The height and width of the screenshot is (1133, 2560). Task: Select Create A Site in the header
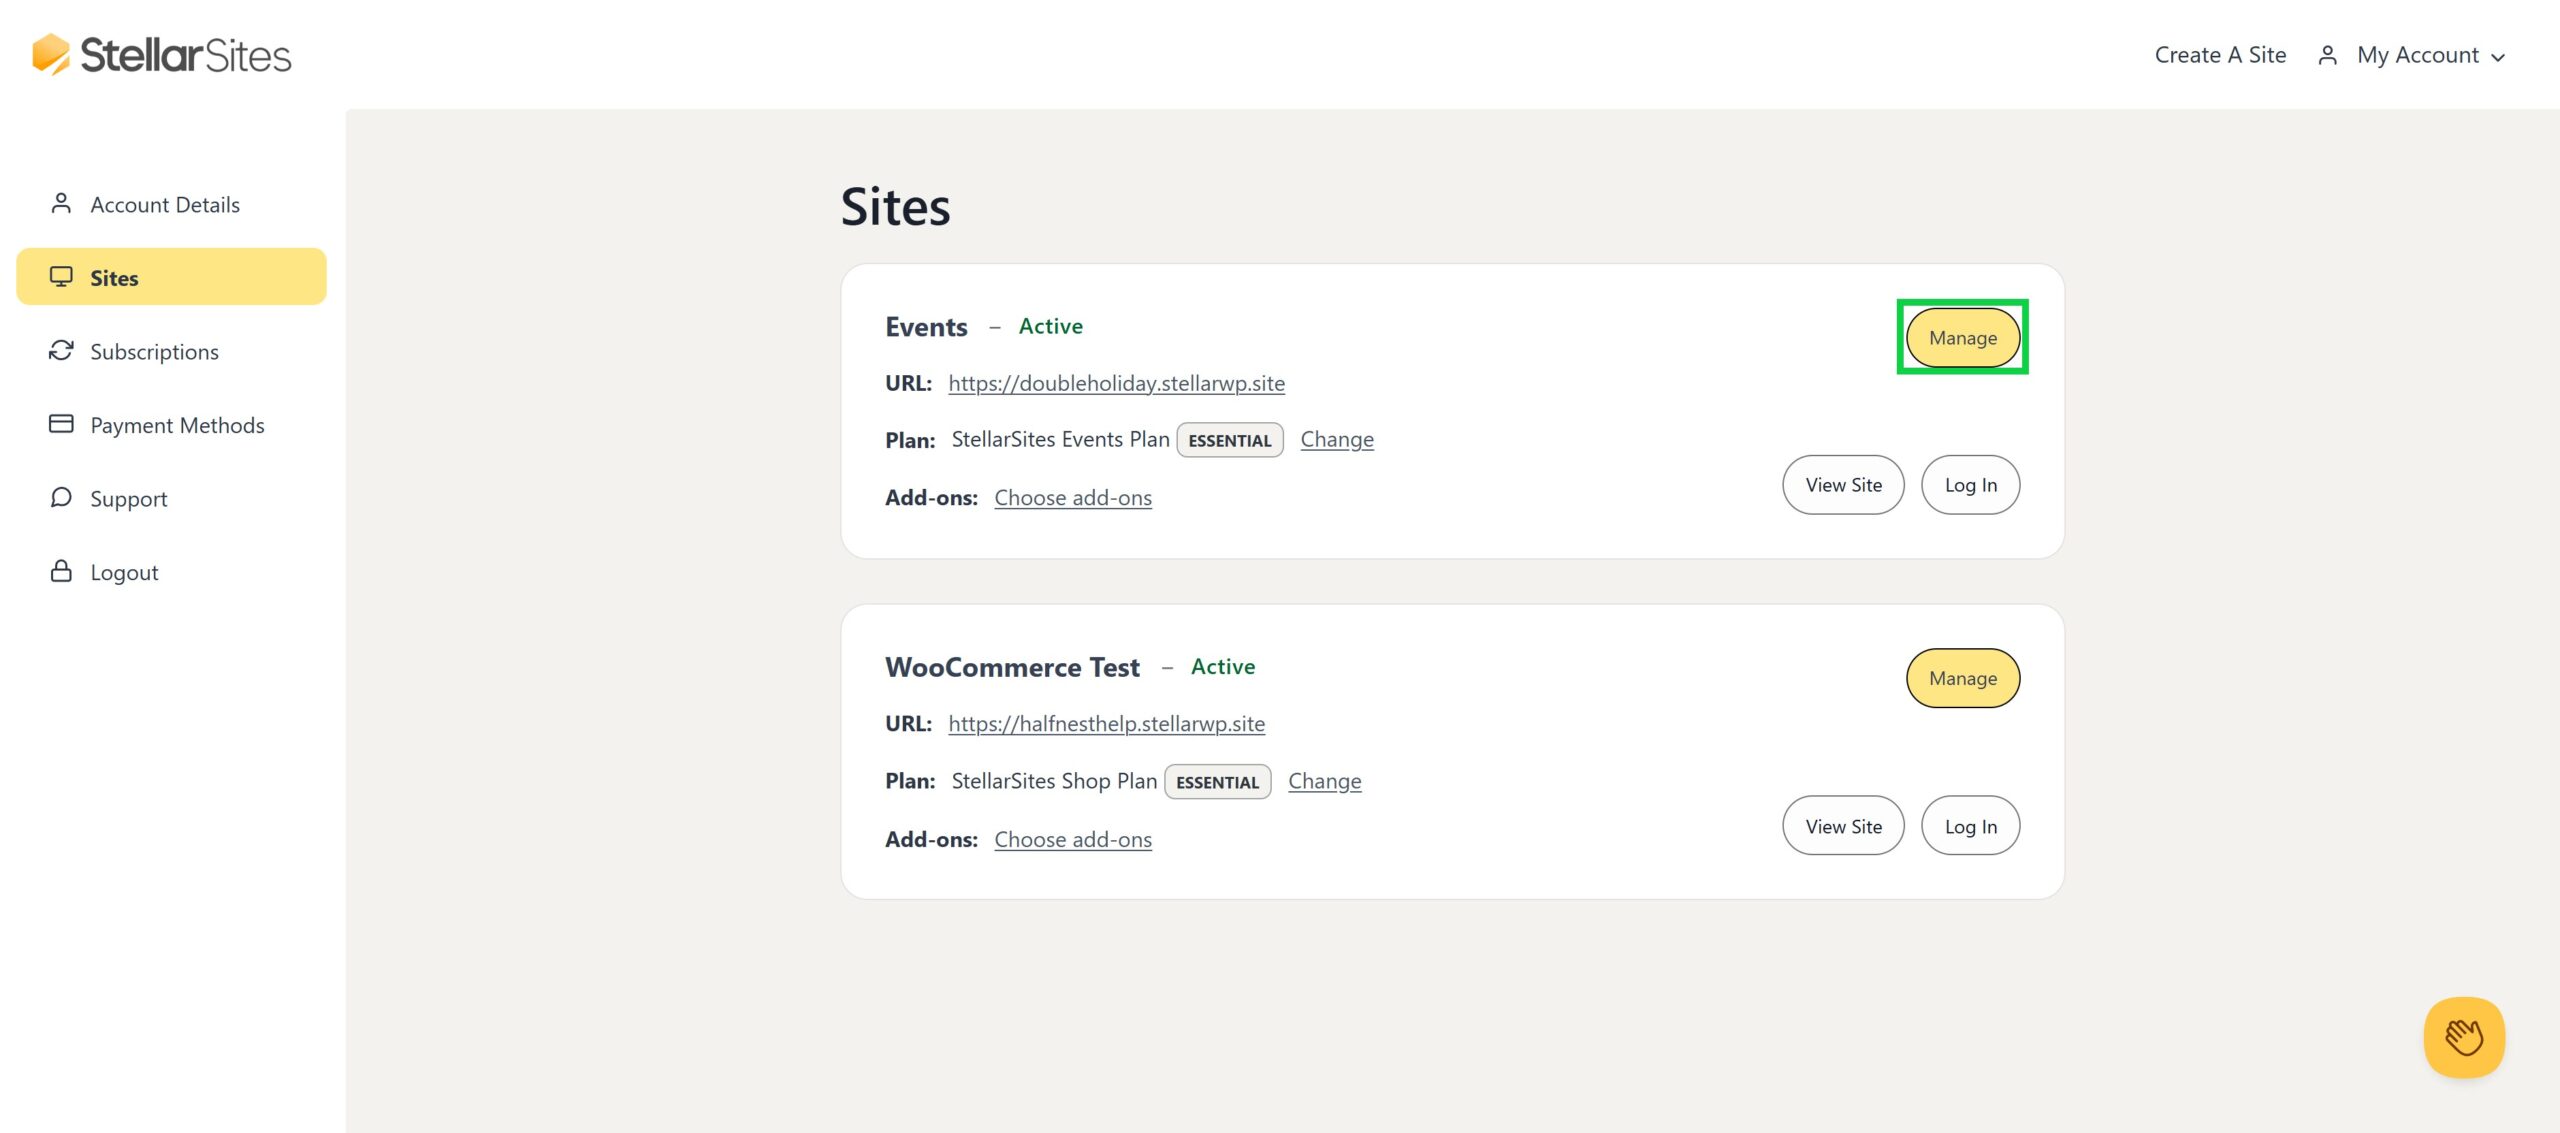2219,55
